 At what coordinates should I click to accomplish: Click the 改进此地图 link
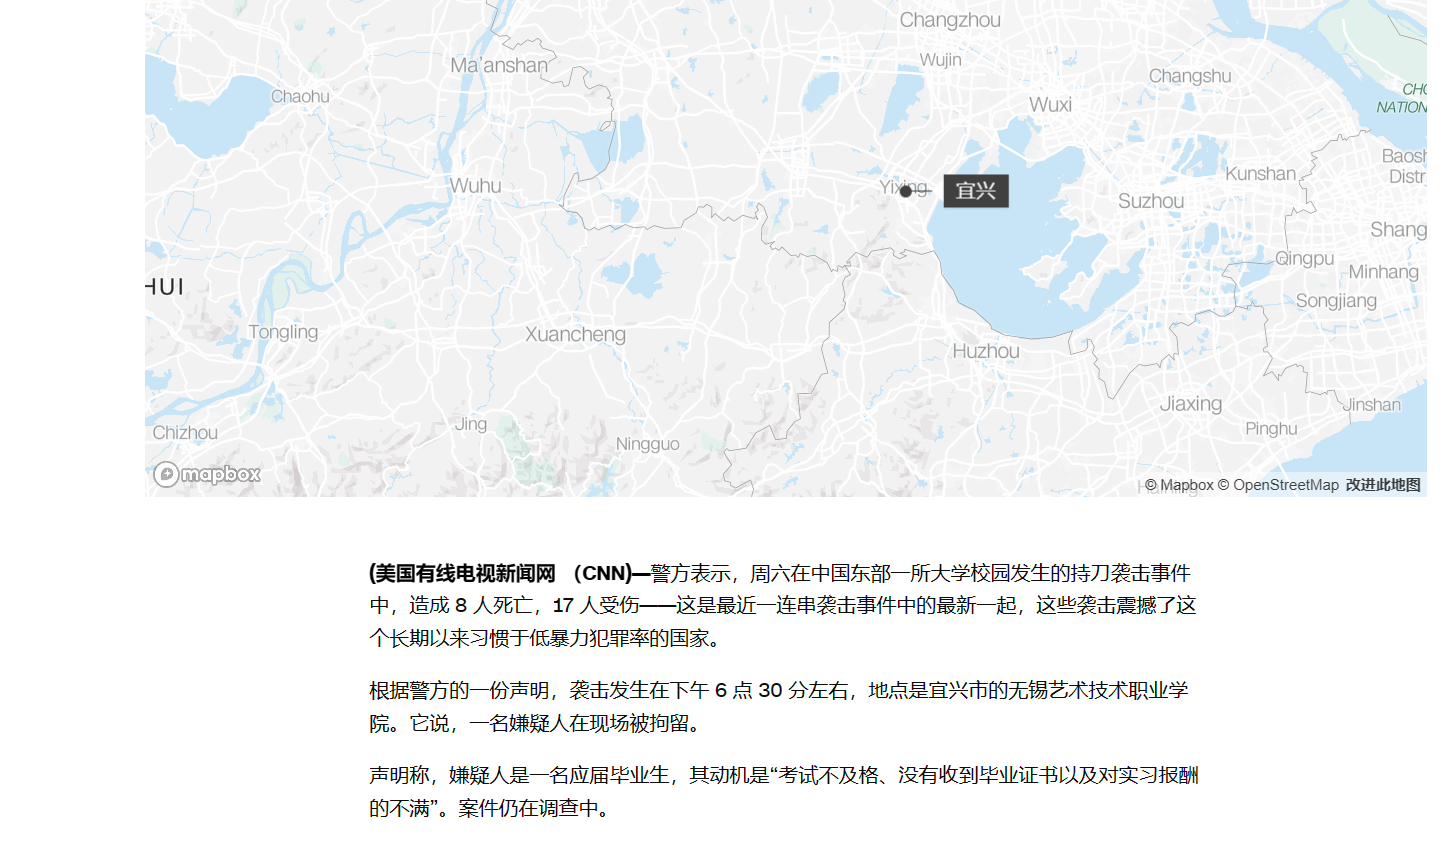pos(1382,485)
